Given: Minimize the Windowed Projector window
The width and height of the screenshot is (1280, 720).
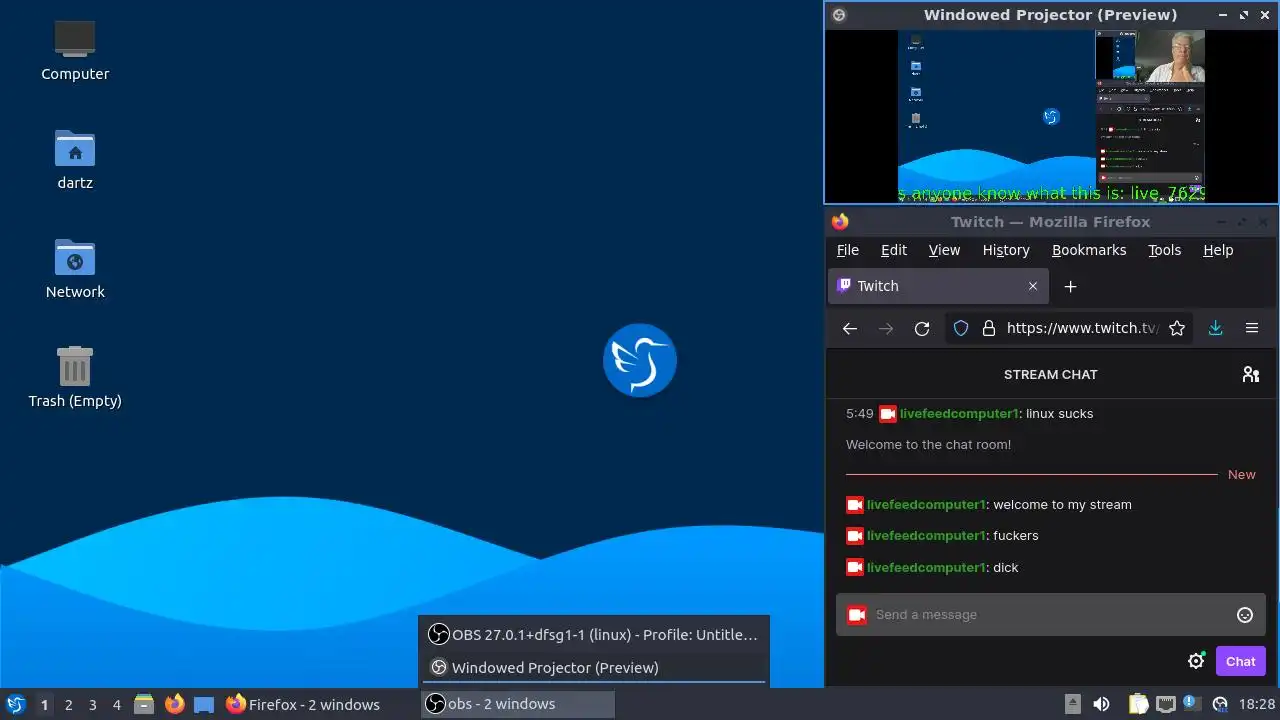Looking at the screenshot, I should 1223,15.
